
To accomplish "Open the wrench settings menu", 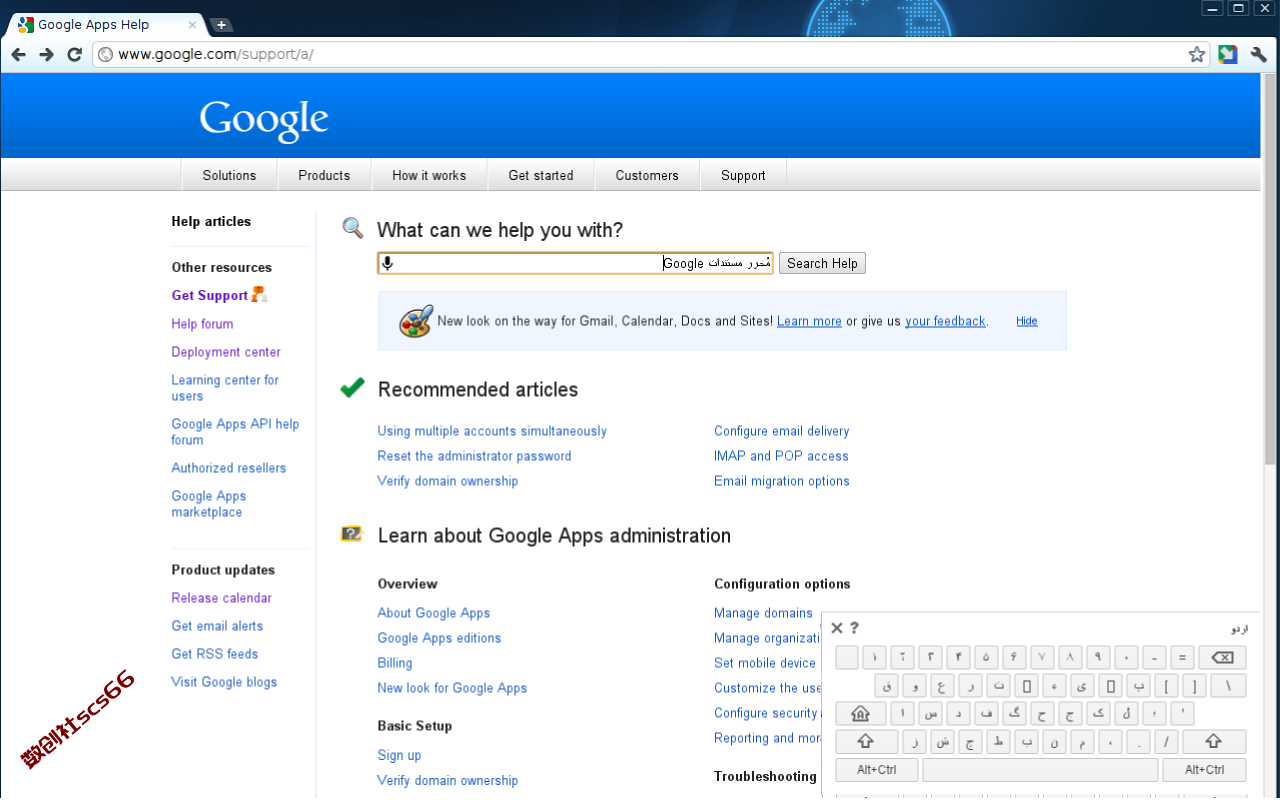I will click(1259, 54).
